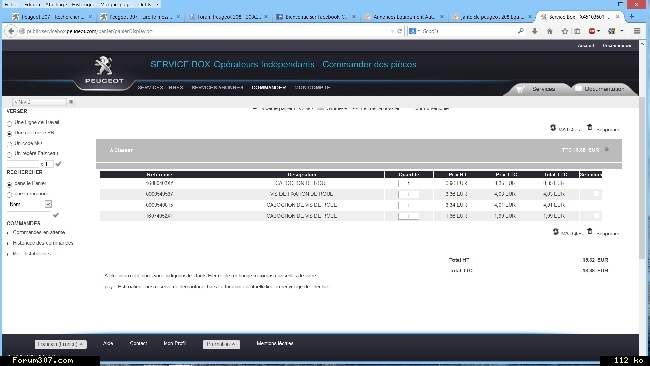
Task: Click the checkmark next to quantity field
Action: tap(58, 164)
